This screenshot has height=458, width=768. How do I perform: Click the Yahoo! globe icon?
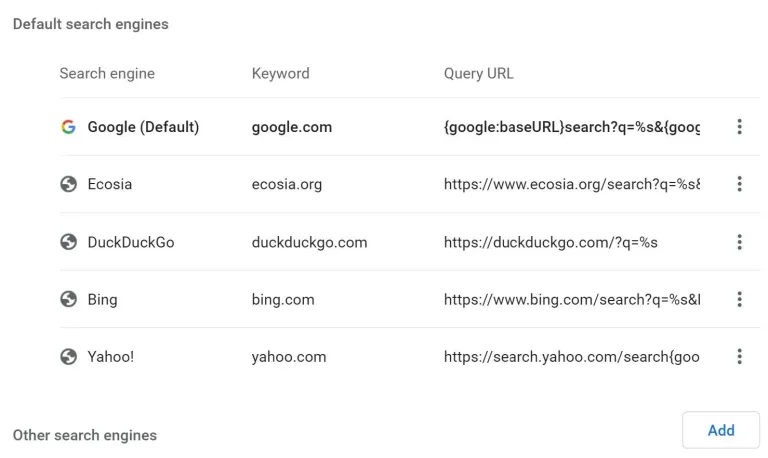[x=68, y=357]
